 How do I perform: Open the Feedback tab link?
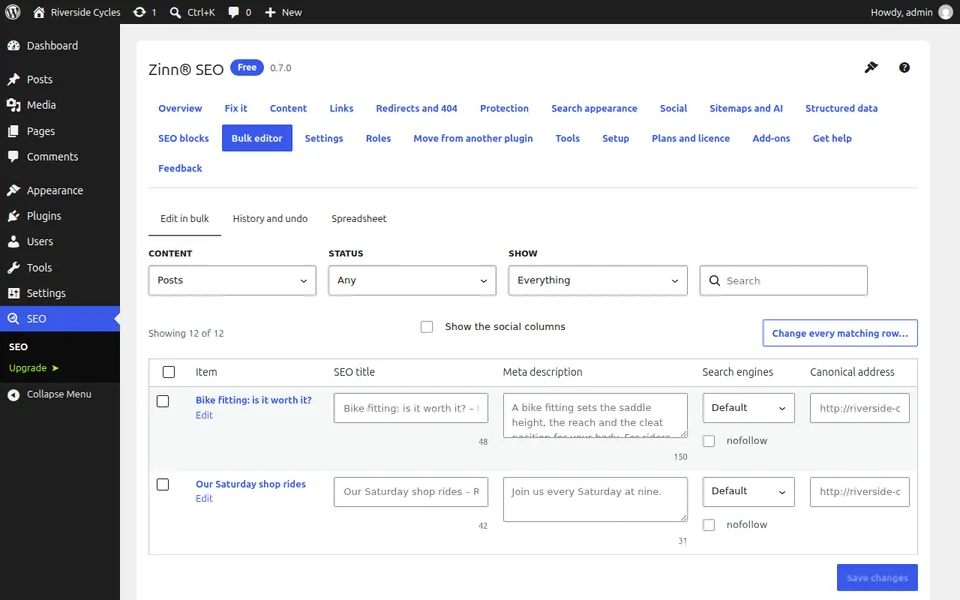180,168
